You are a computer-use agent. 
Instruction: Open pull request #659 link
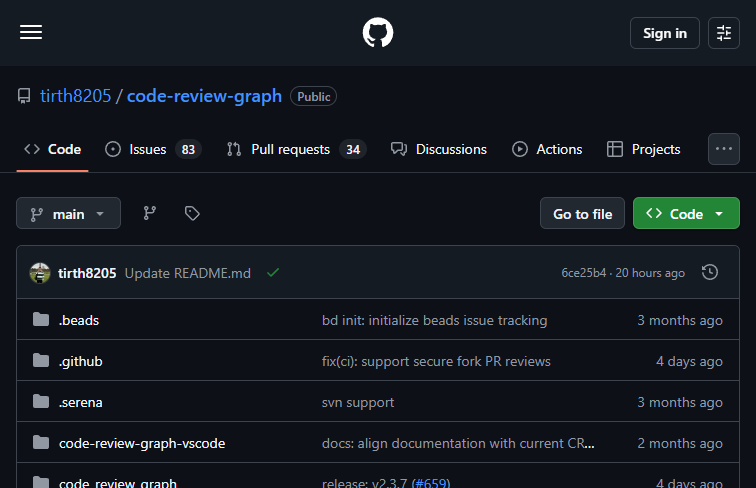pos(432,482)
